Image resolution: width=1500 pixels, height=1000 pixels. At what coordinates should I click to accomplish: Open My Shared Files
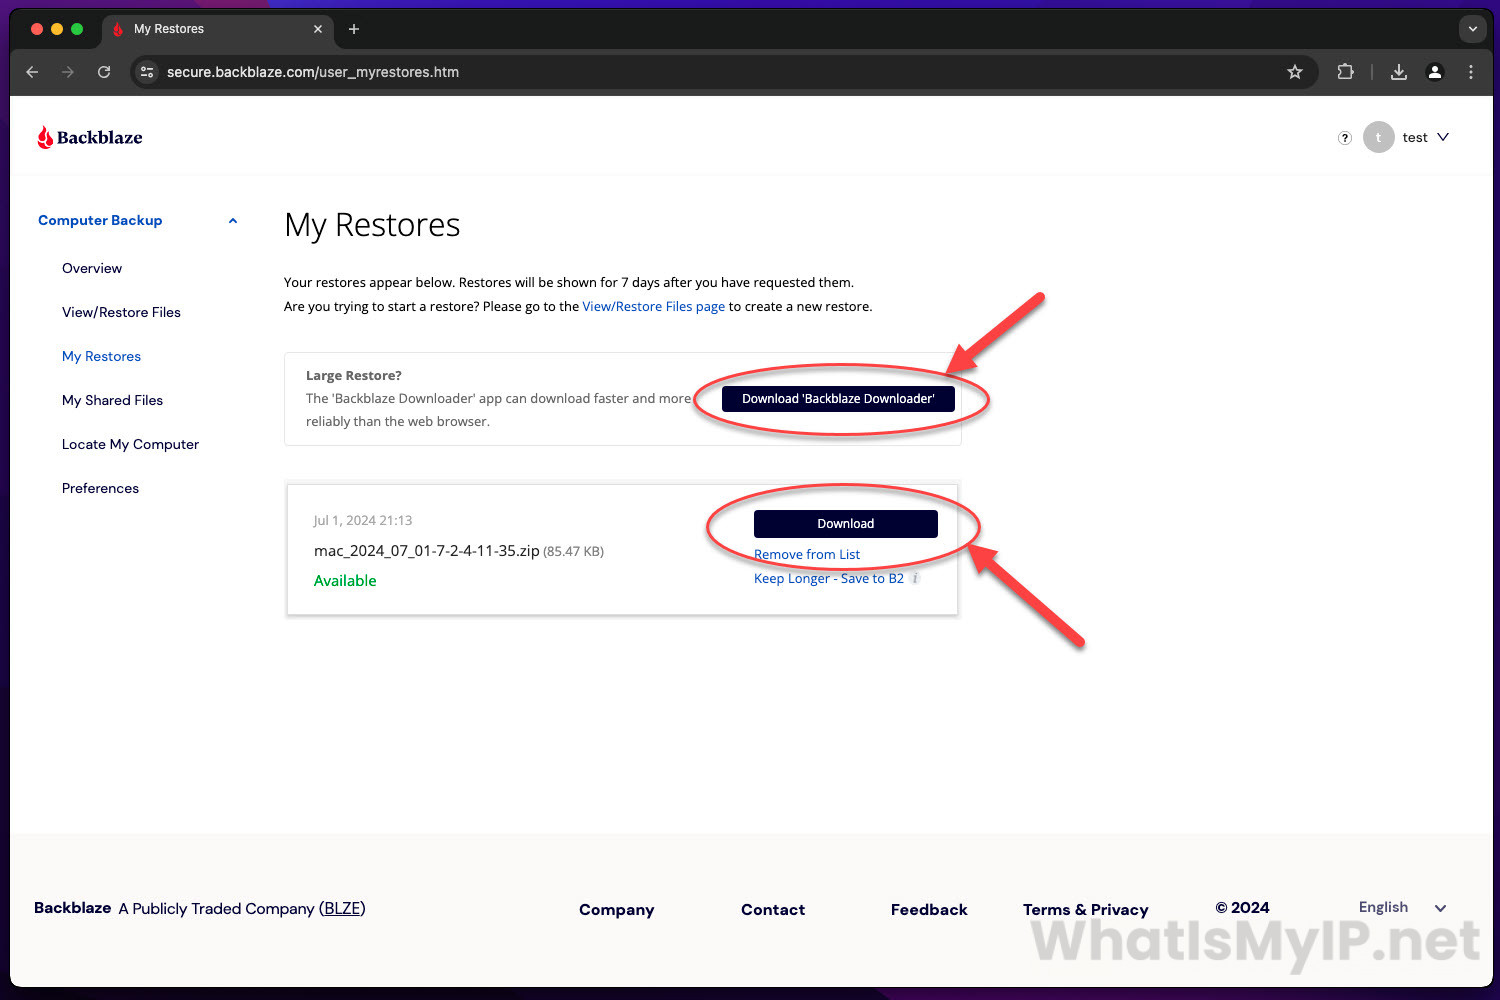pyautogui.click(x=112, y=400)
